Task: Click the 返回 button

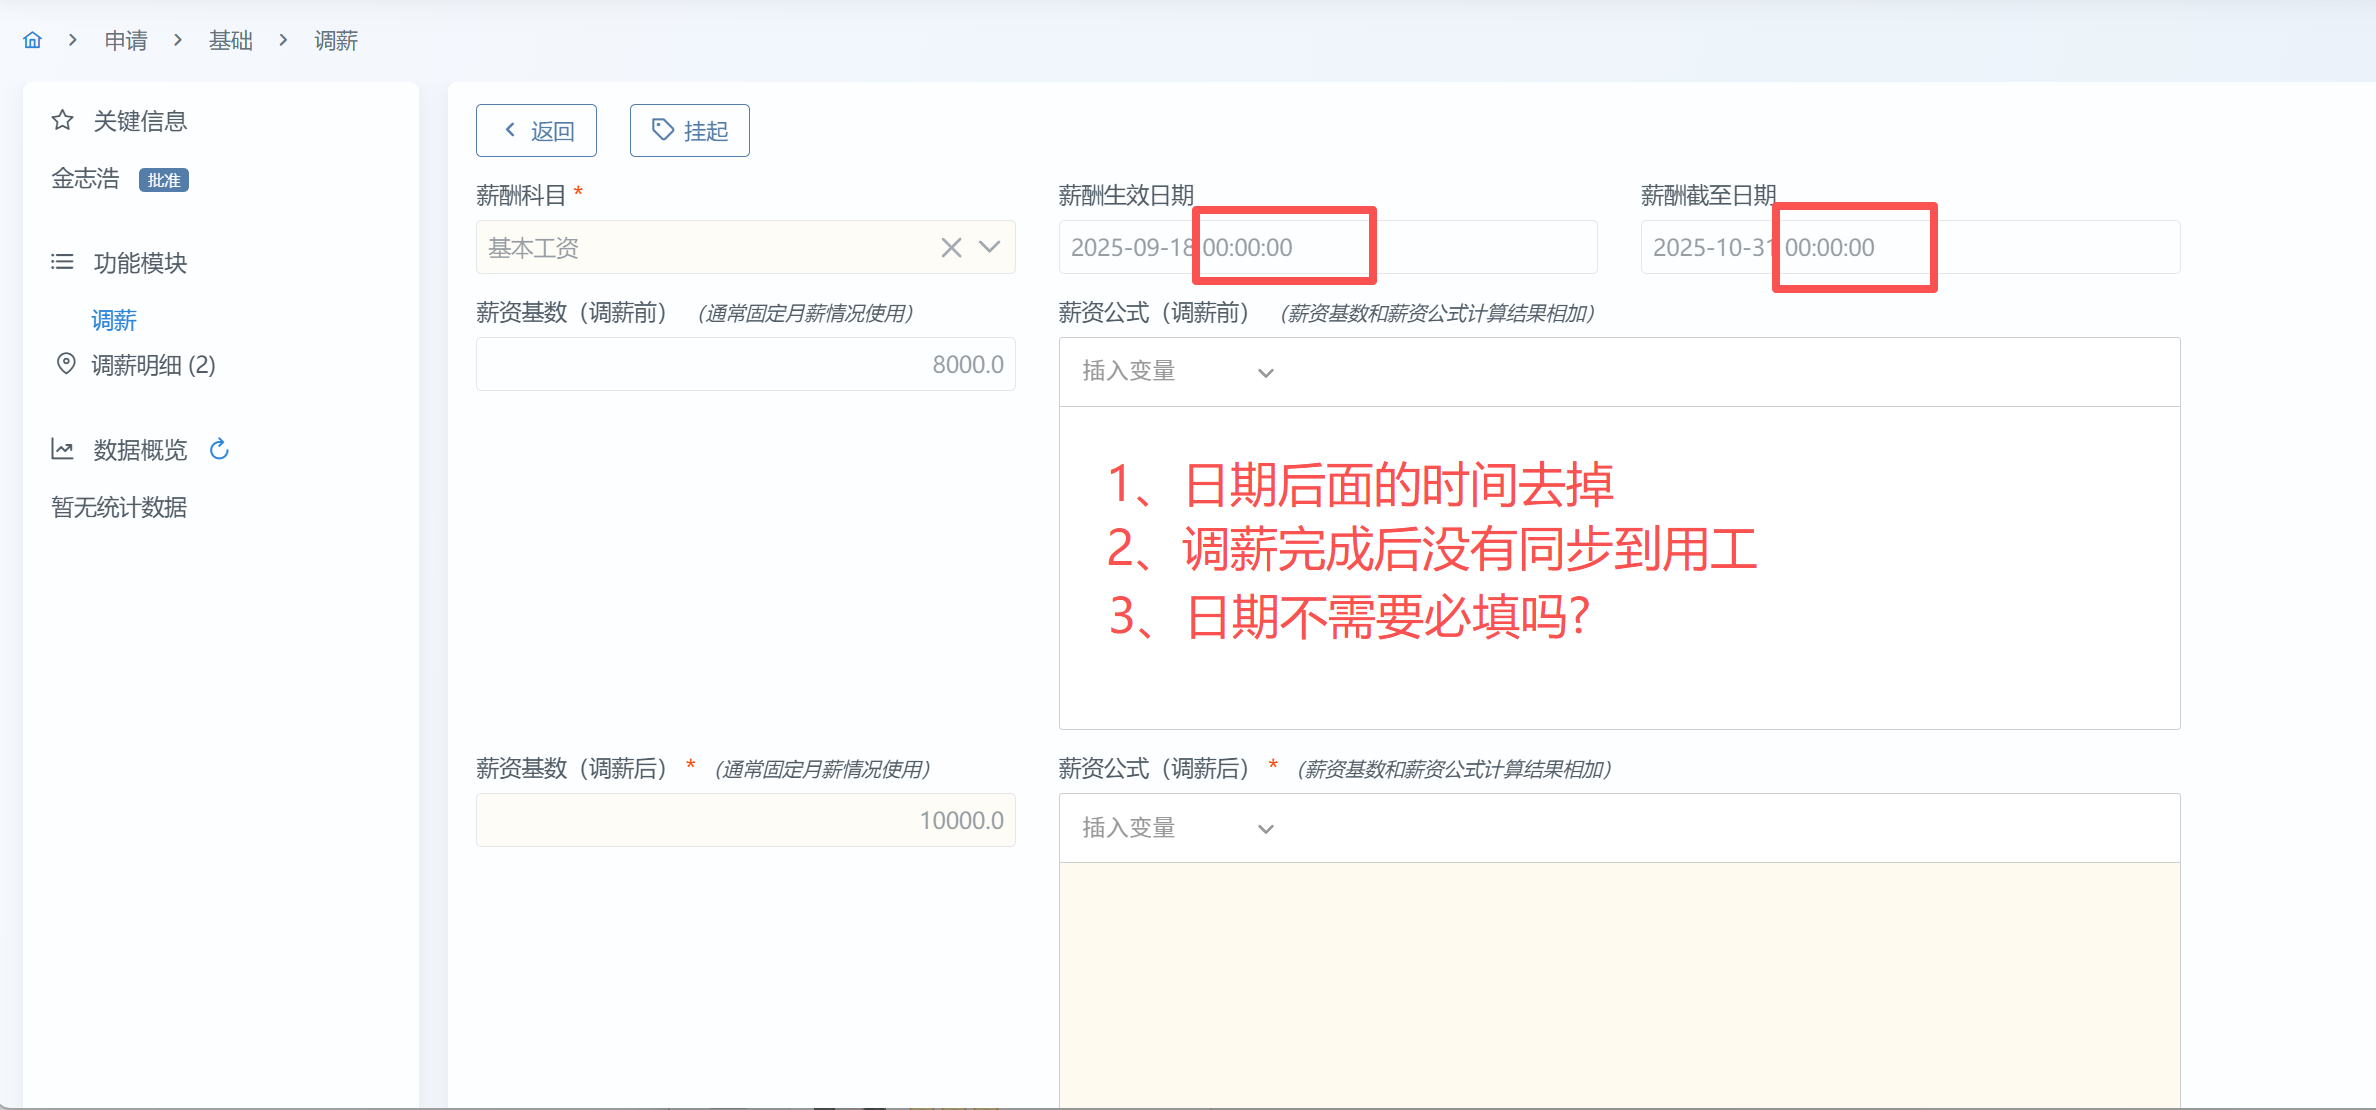Action: [537, 131]
